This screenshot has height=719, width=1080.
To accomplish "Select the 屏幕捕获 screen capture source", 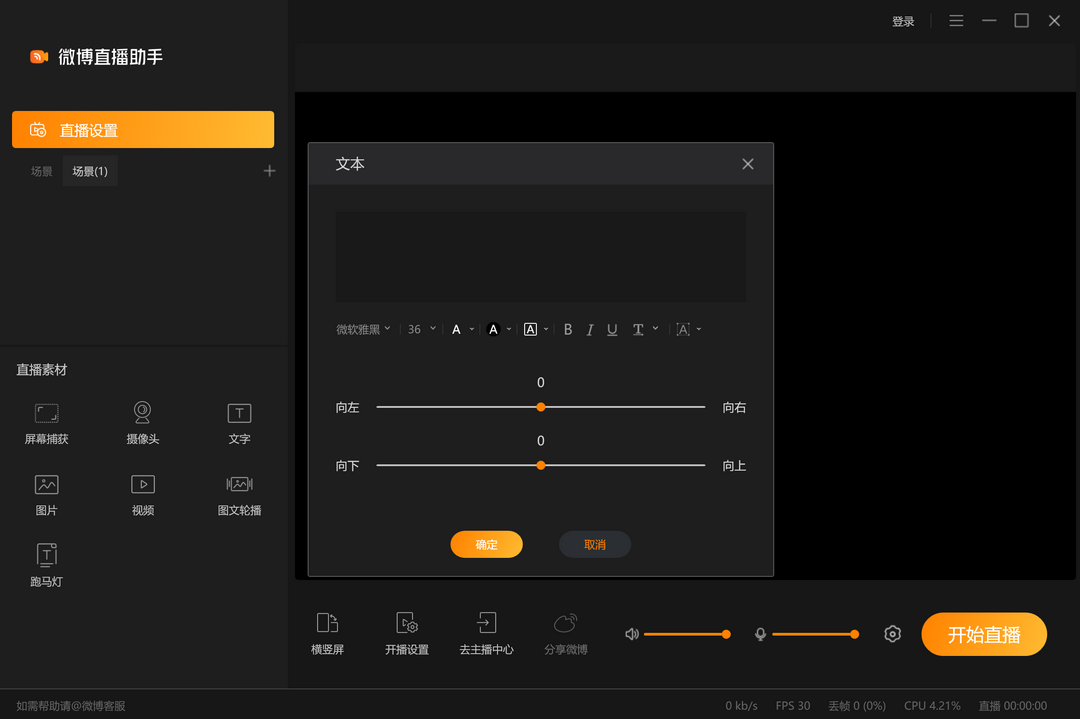I will (46, 422).
